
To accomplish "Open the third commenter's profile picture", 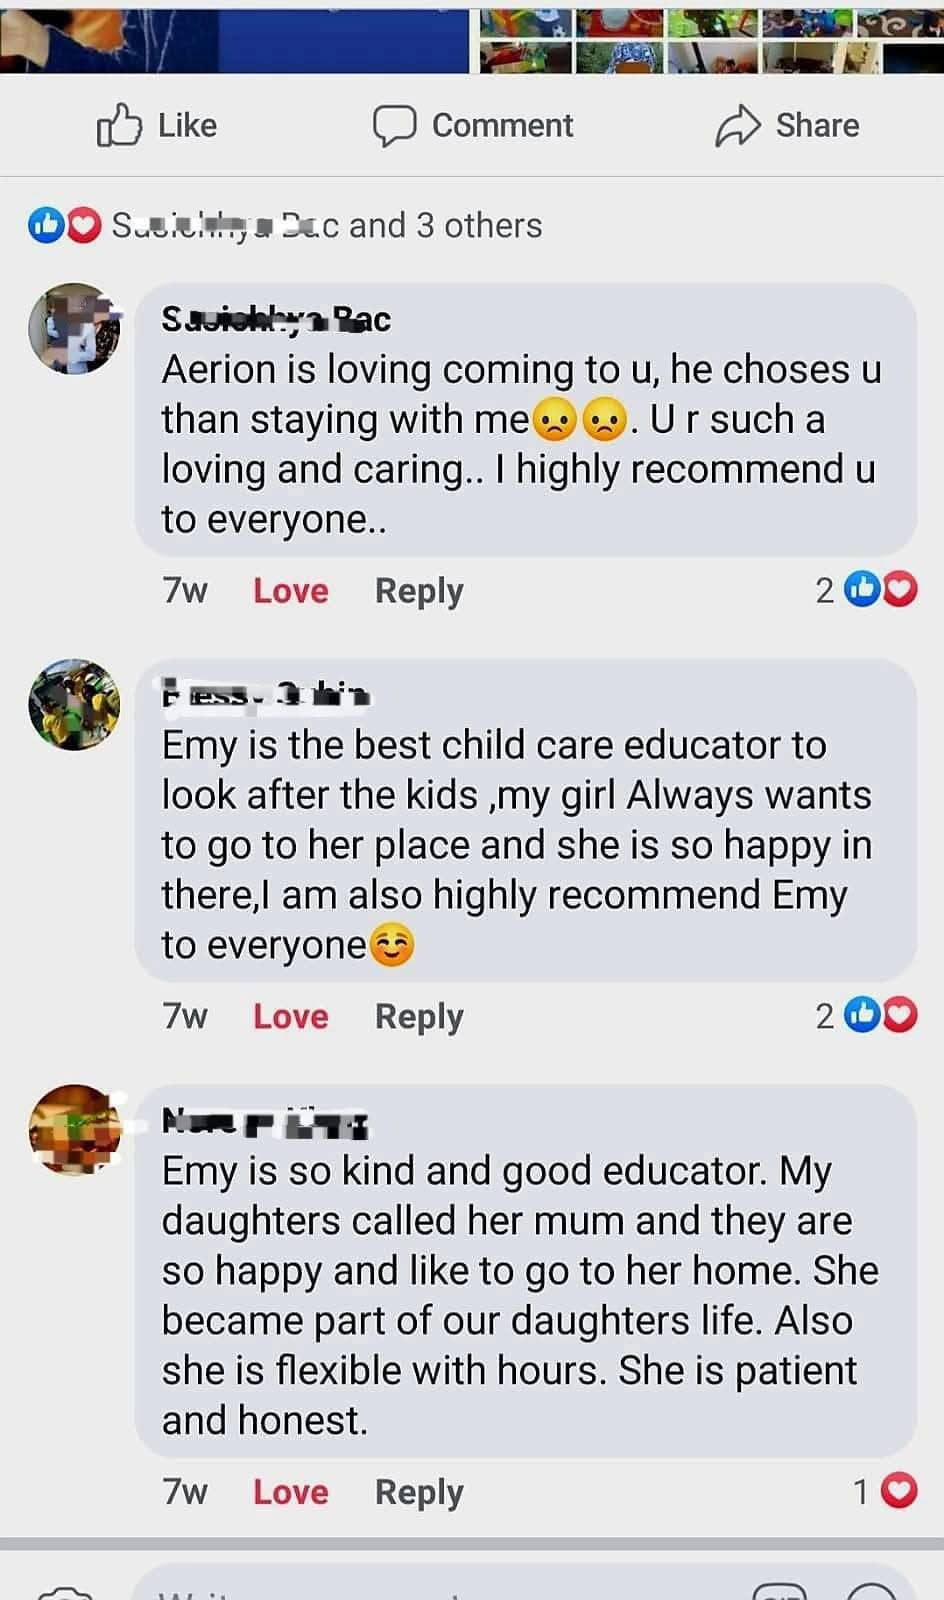I will pos(74,1129).
